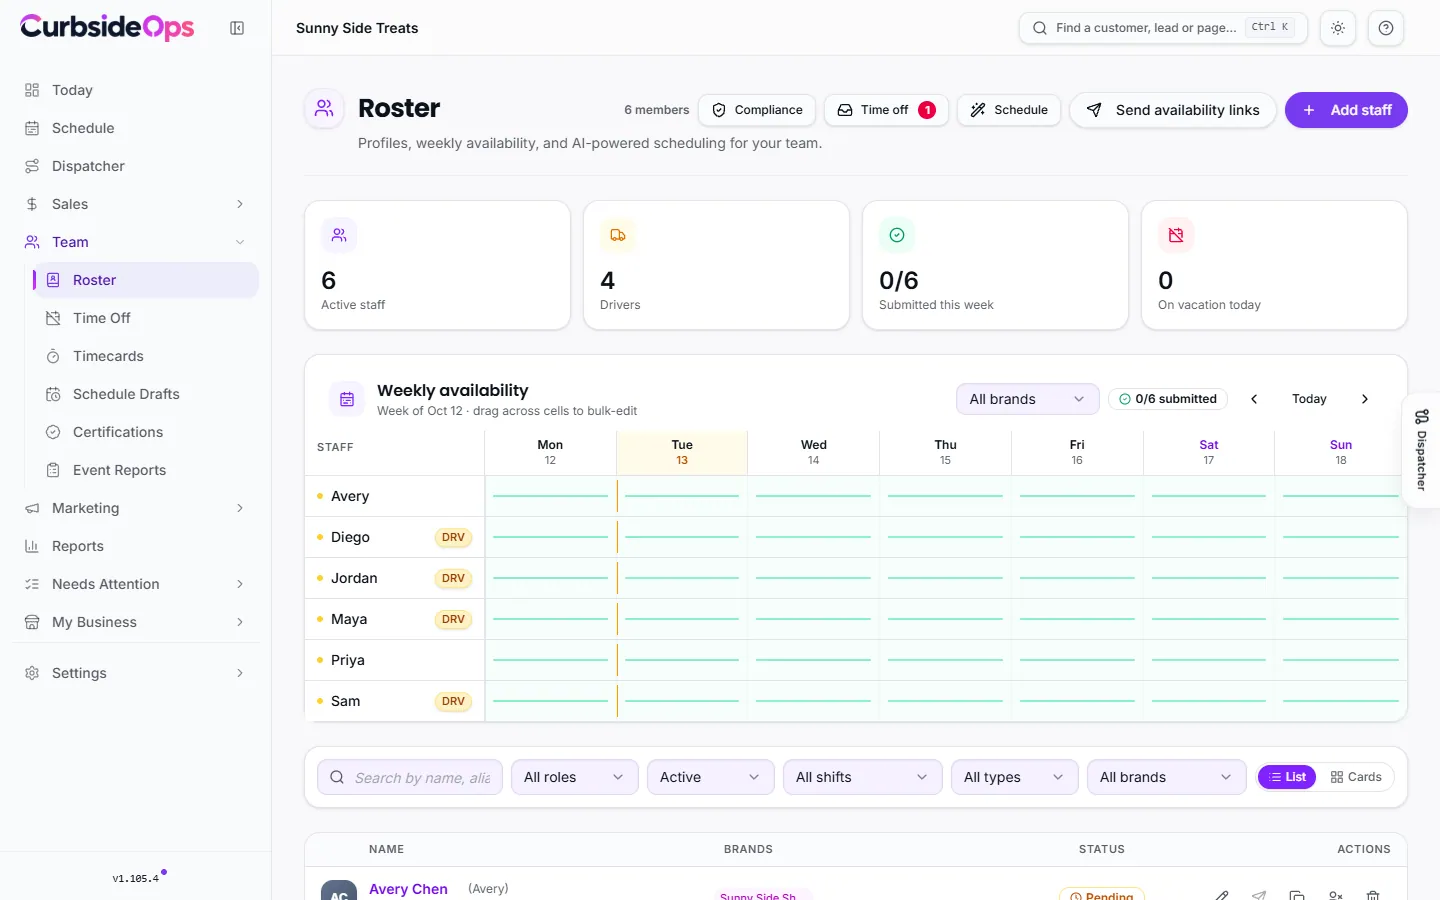Image resolution: width=1440 pixels, height=900 pixels.
Task: Open the Dispatcher side tab
Action: 1421,450
